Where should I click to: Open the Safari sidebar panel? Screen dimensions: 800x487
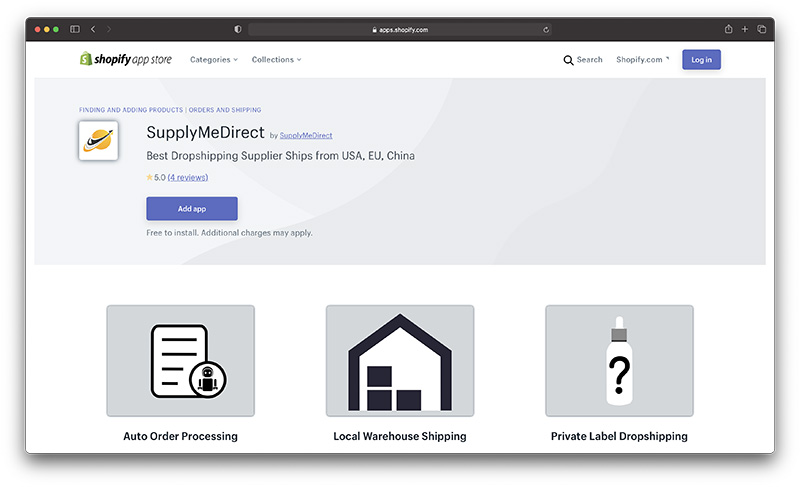coord(75,30)
